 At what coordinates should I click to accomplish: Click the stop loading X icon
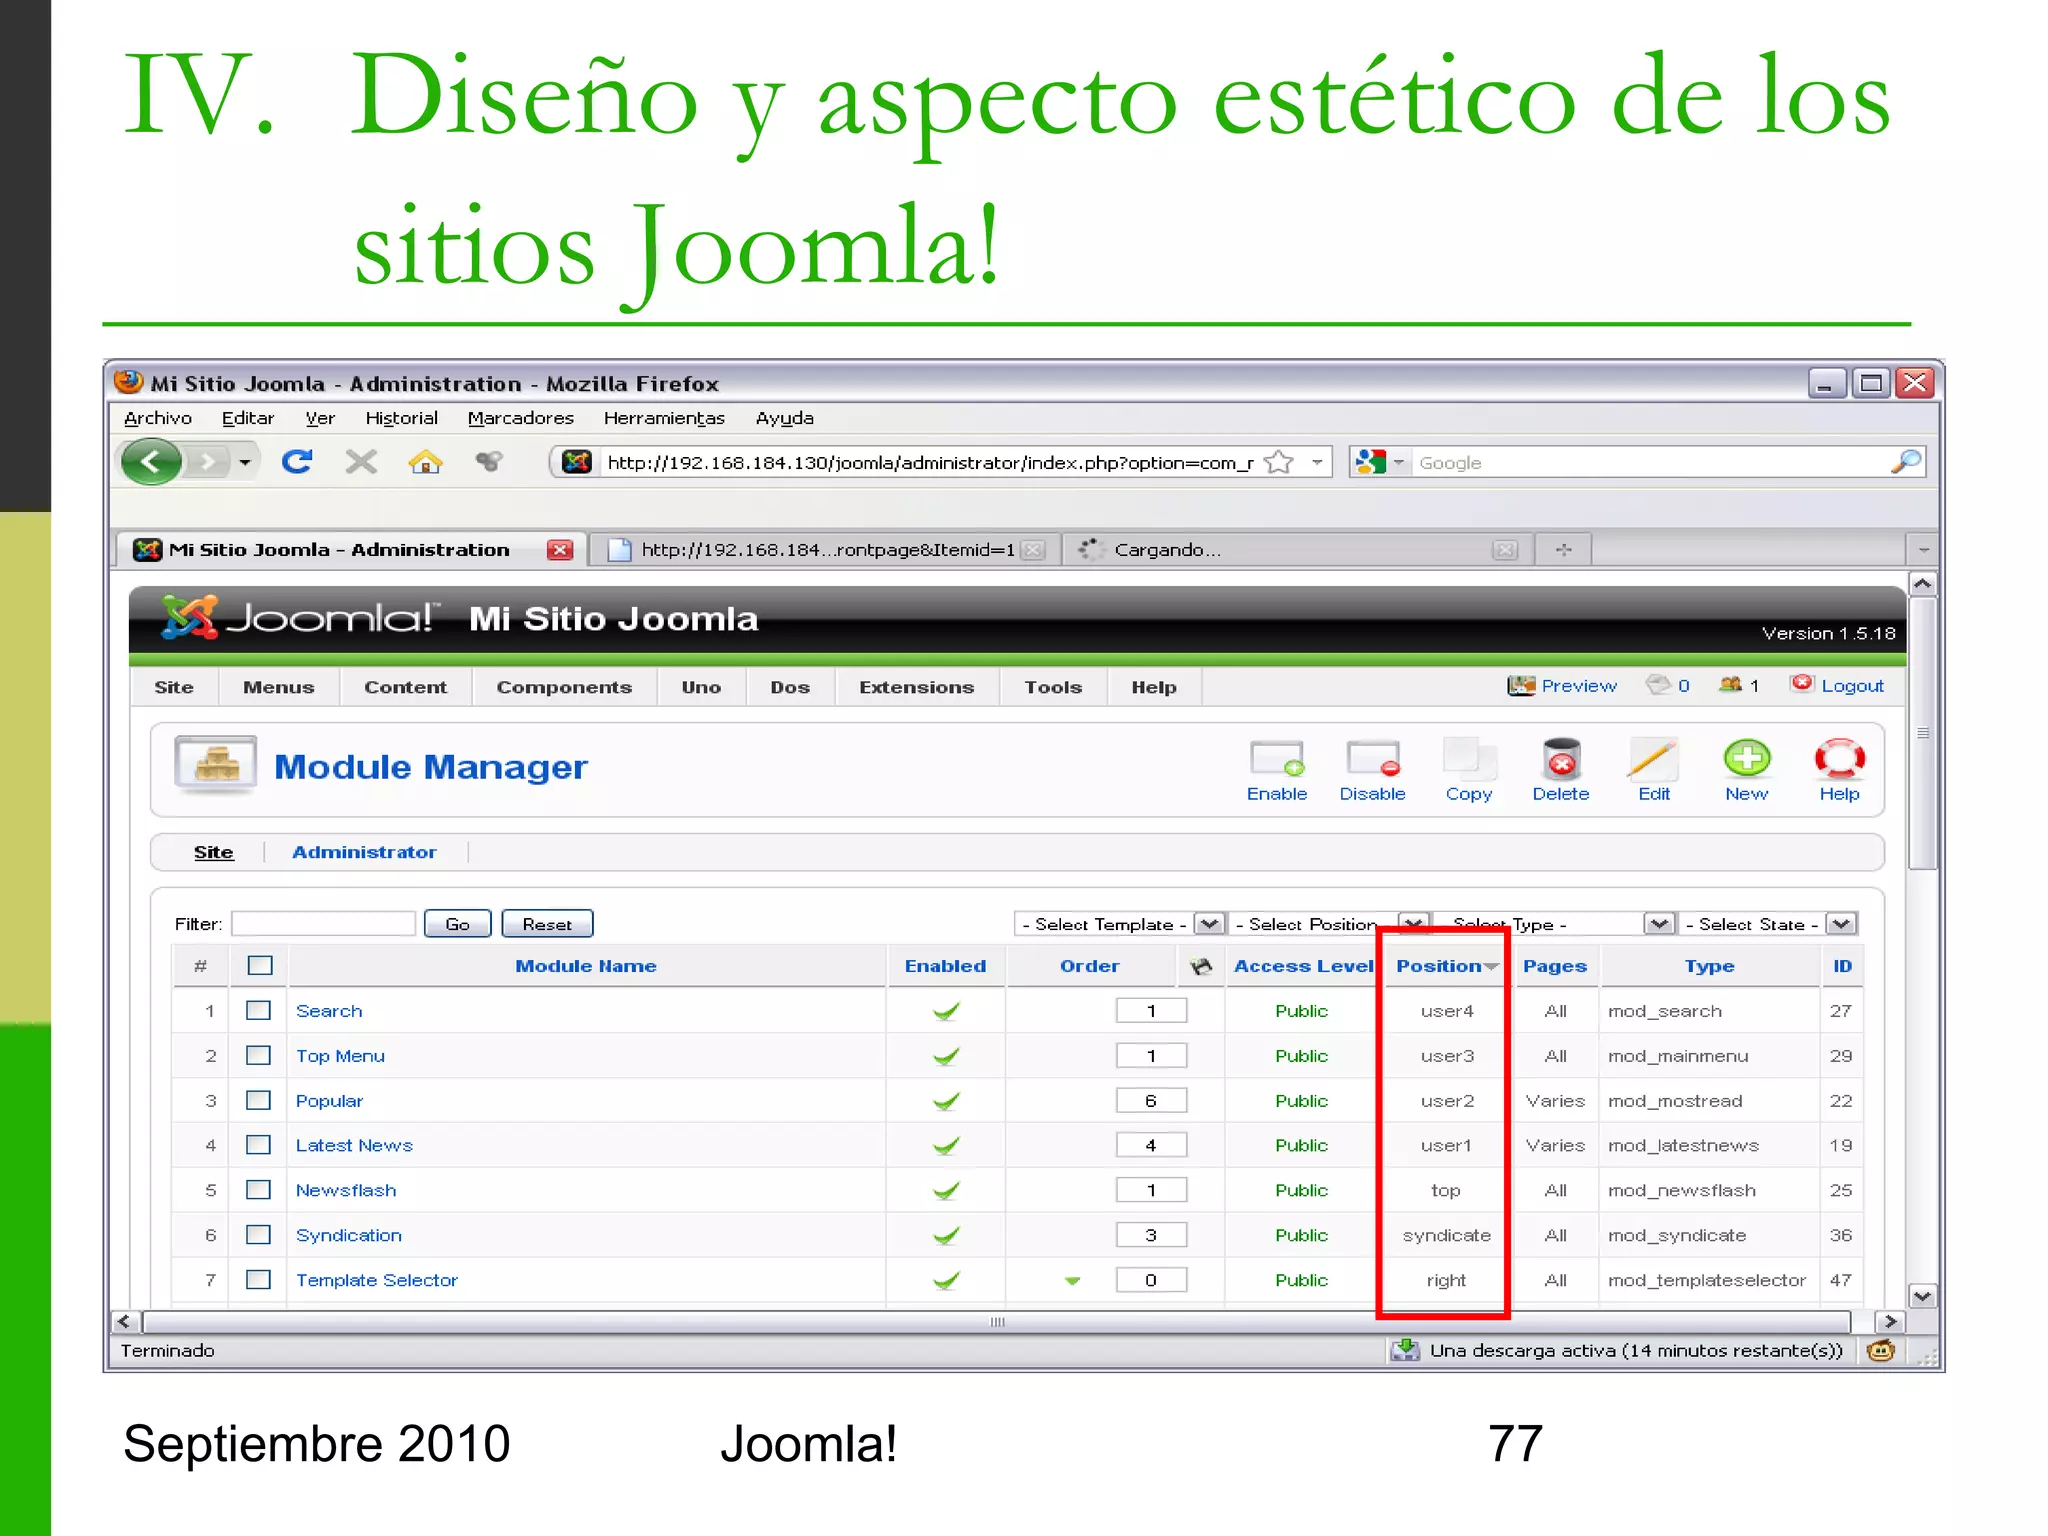pyautogui.click(x=361, y=461)
